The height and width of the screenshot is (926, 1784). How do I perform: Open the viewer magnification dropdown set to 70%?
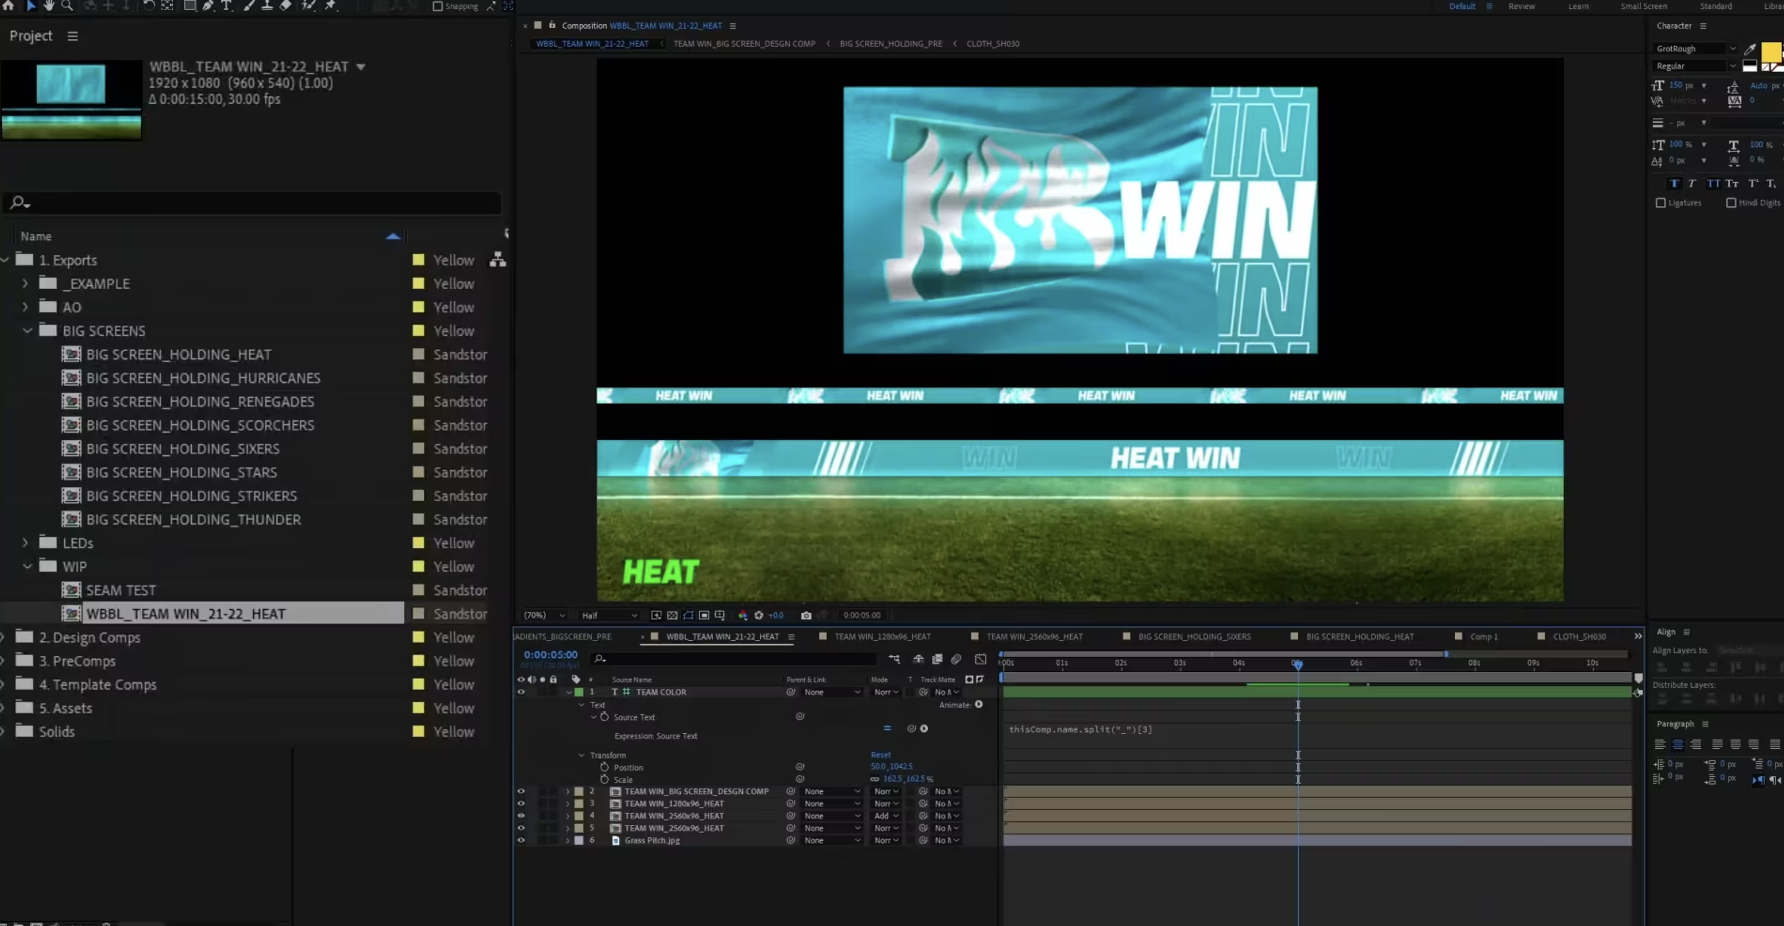point(545,615)
